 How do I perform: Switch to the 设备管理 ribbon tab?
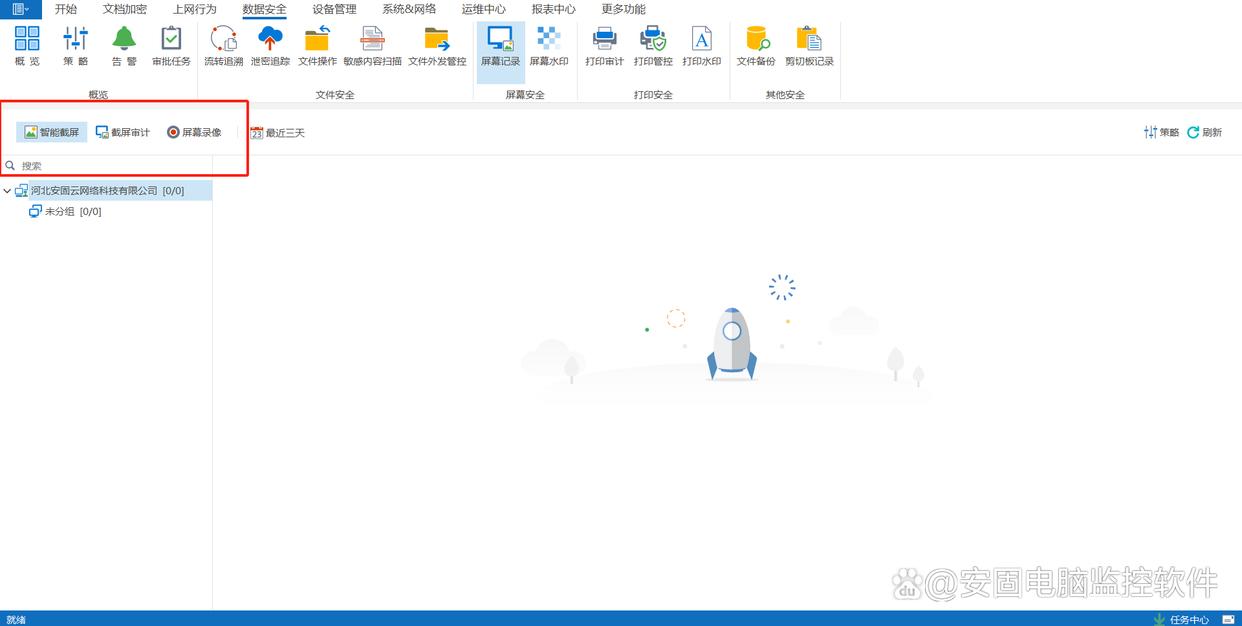334,9
